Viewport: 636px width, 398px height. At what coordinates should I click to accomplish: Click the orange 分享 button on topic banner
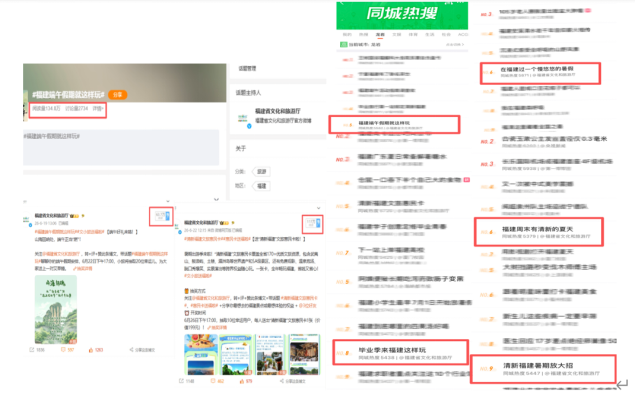tap(118, 95)
